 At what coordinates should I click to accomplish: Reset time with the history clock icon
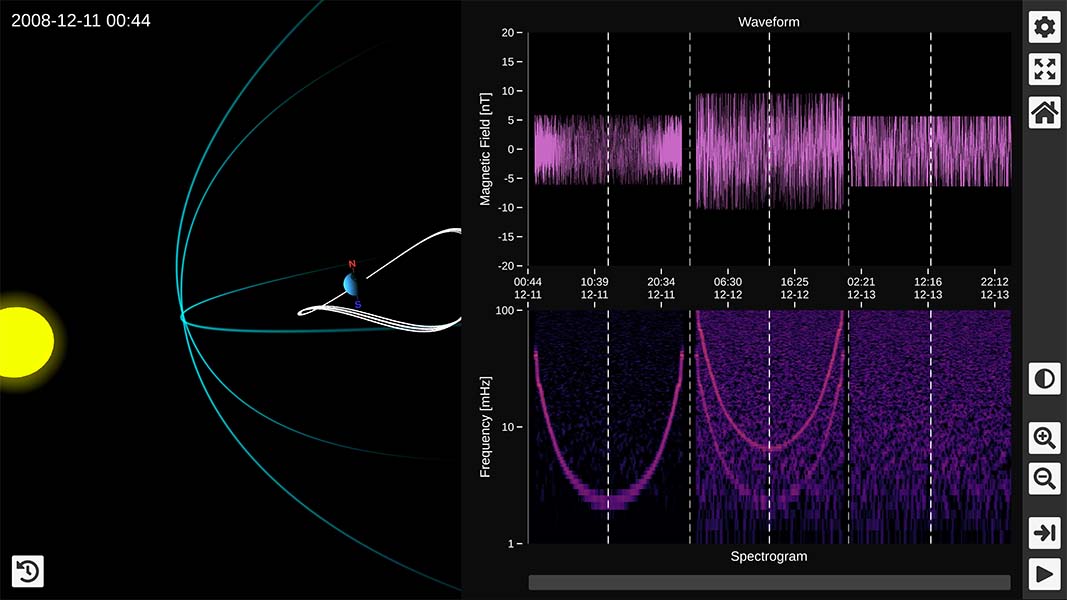(x=28, y=571)
